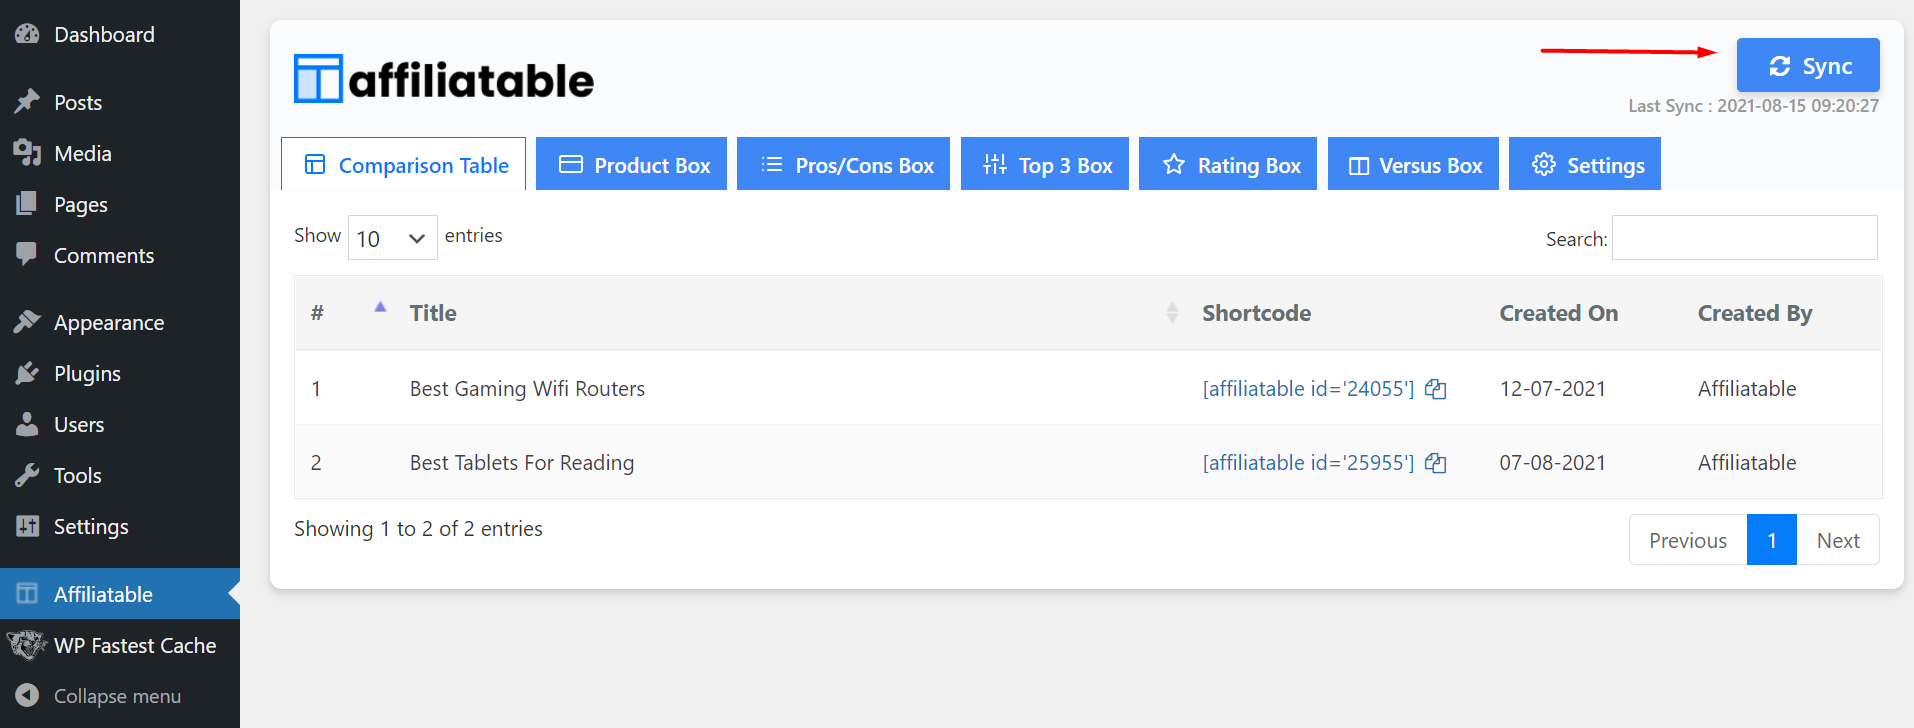Image resolution: width=1914 pixels, height=728 pixels.
Task: Open WordPress Settings menu item
Action: 91,526
